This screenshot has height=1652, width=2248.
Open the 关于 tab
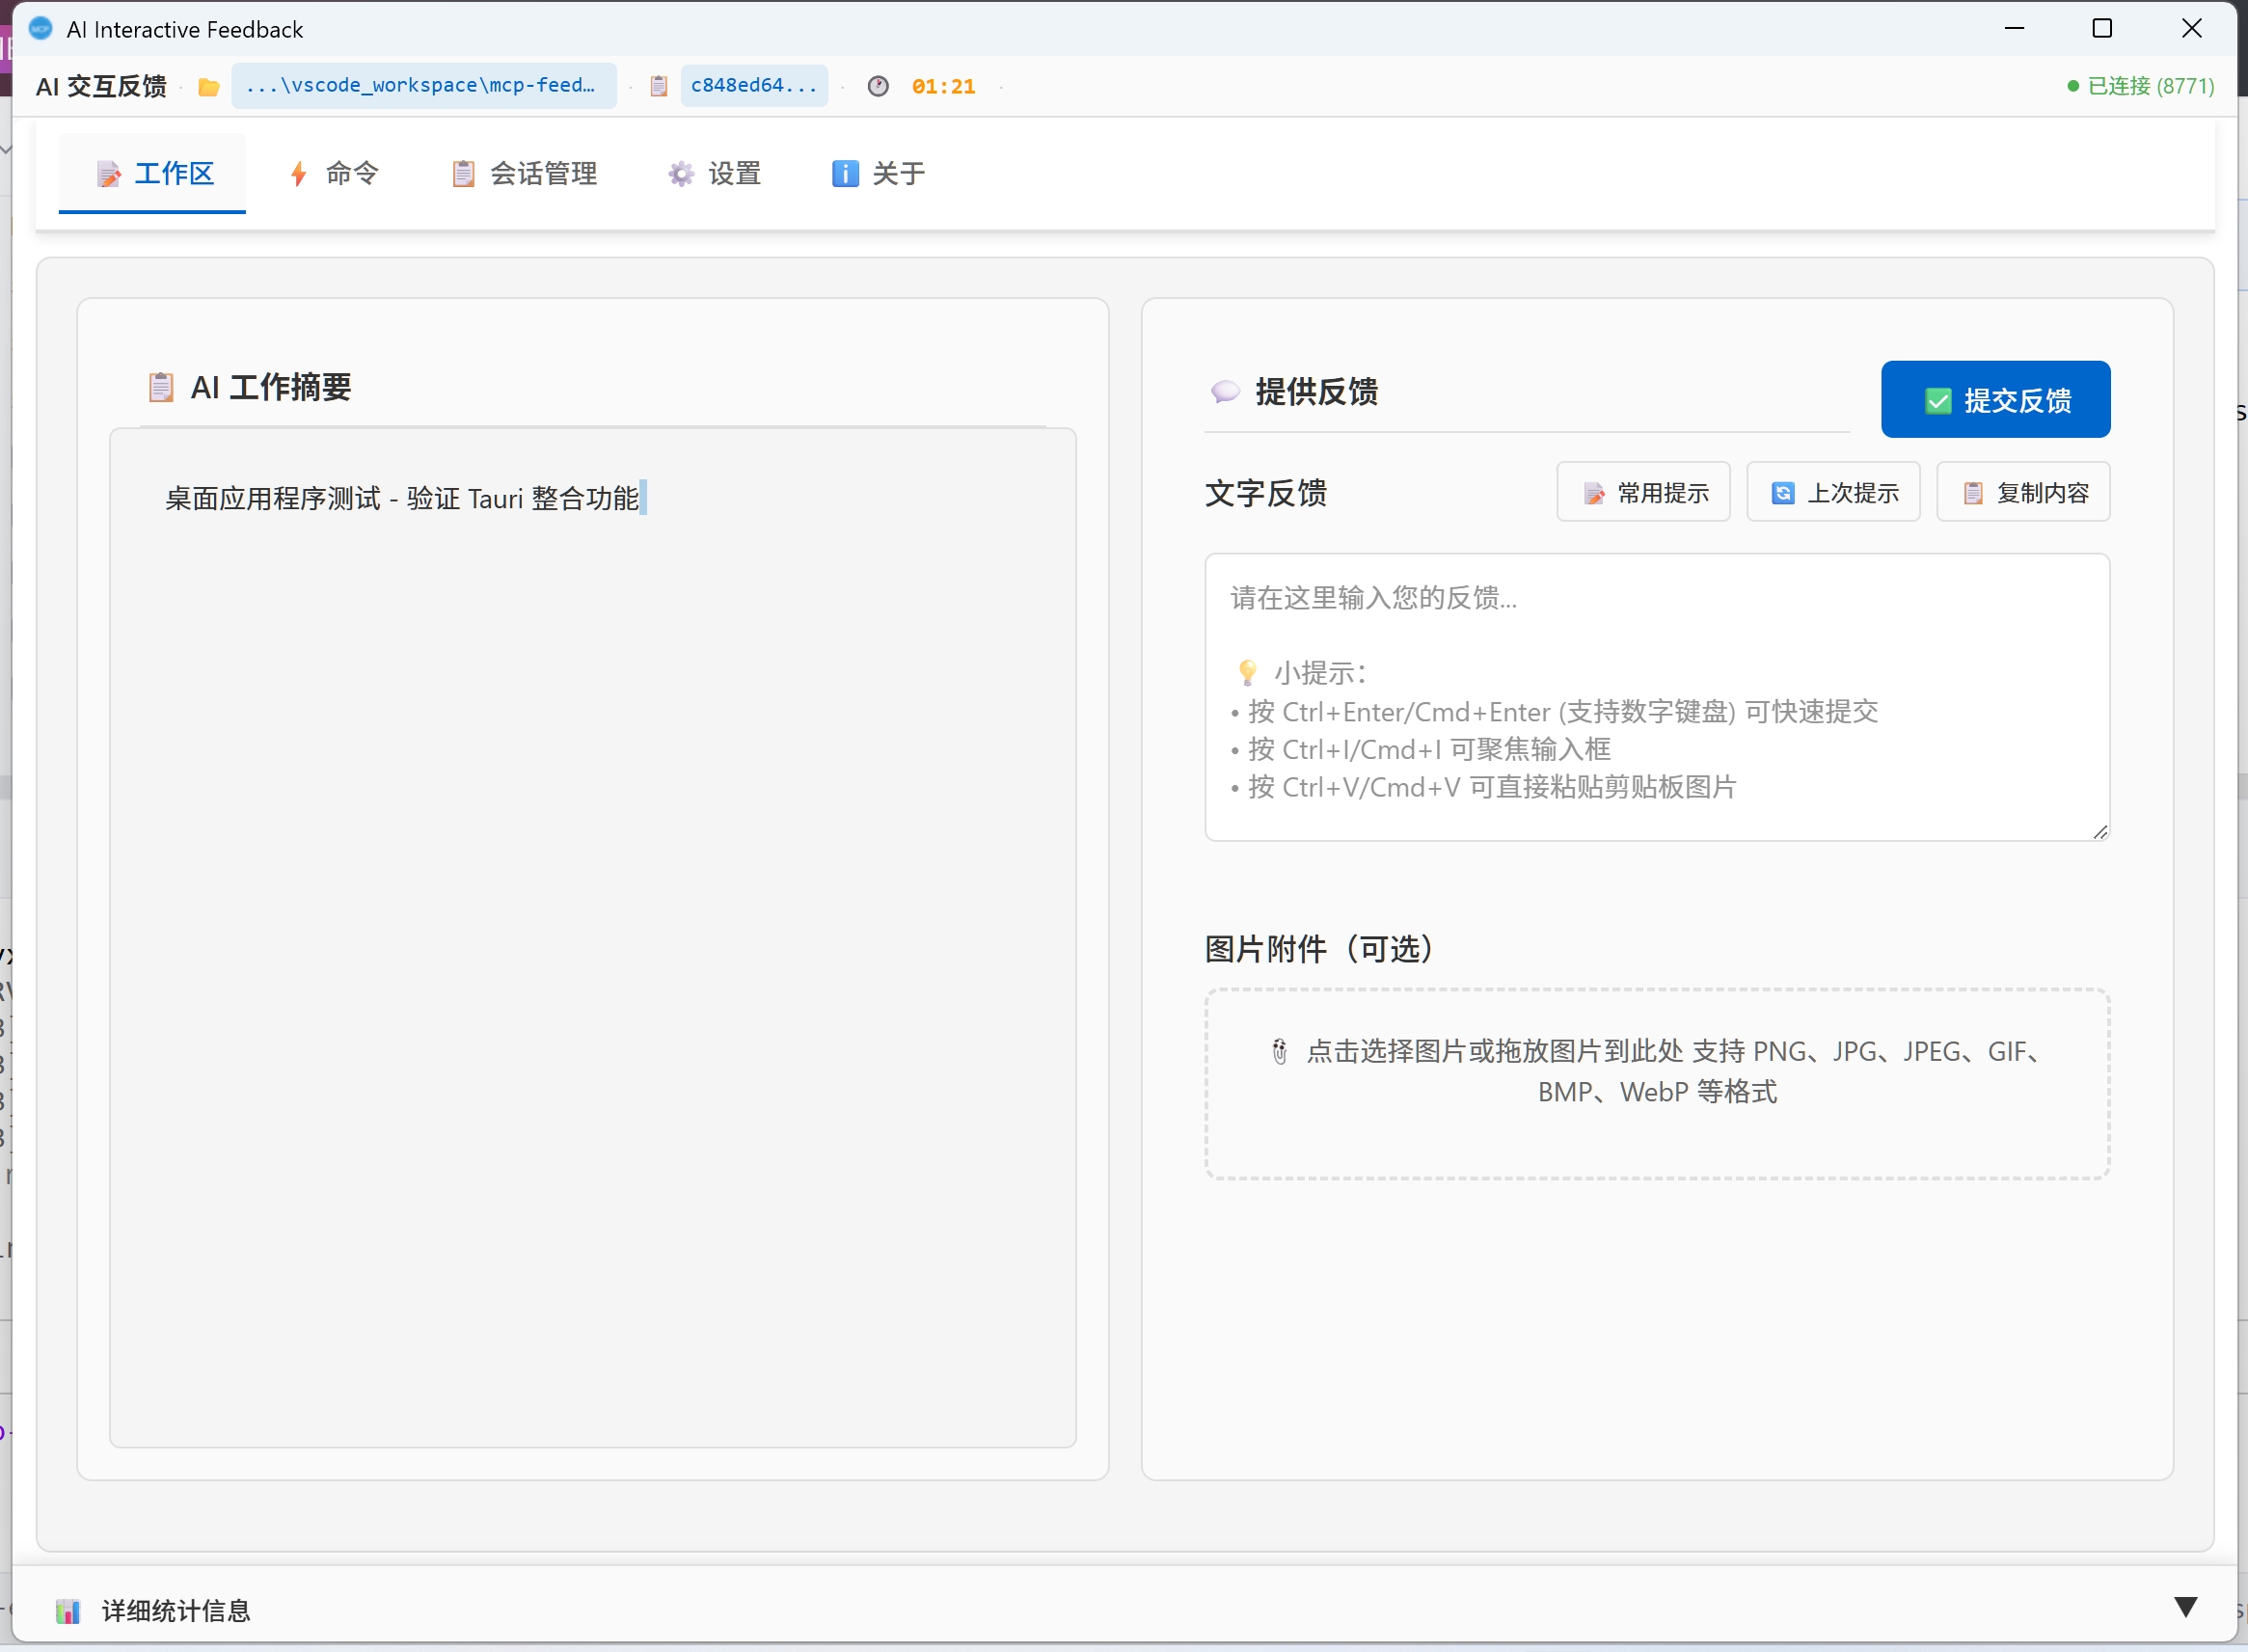[x=878, y=173]
